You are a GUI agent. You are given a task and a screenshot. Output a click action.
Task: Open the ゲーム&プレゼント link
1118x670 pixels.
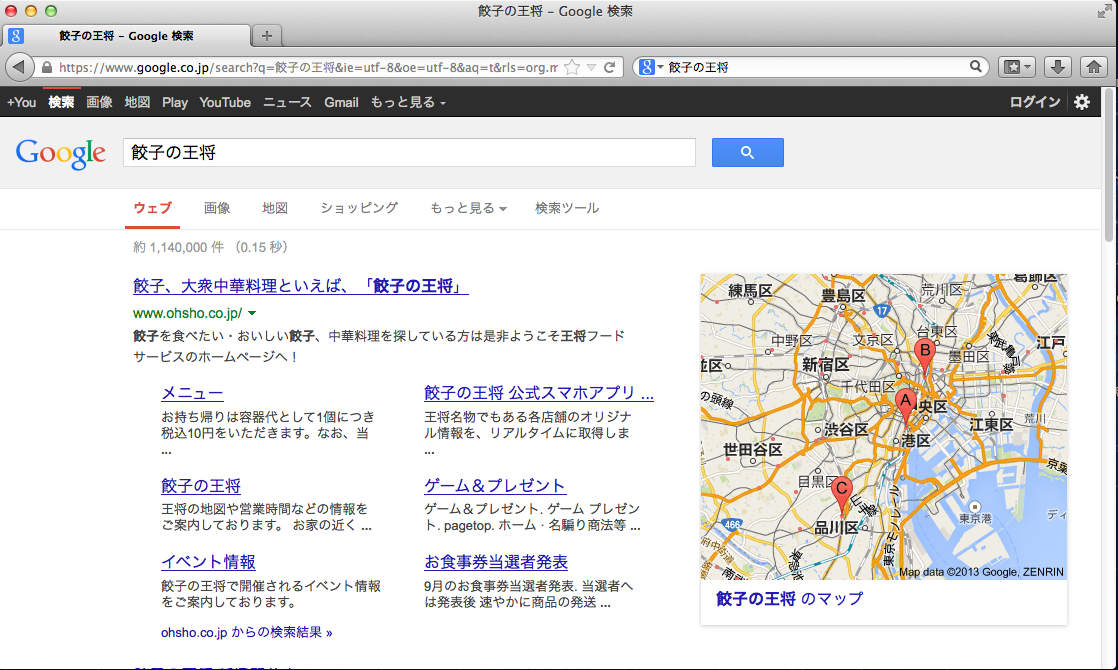(495, 486)
